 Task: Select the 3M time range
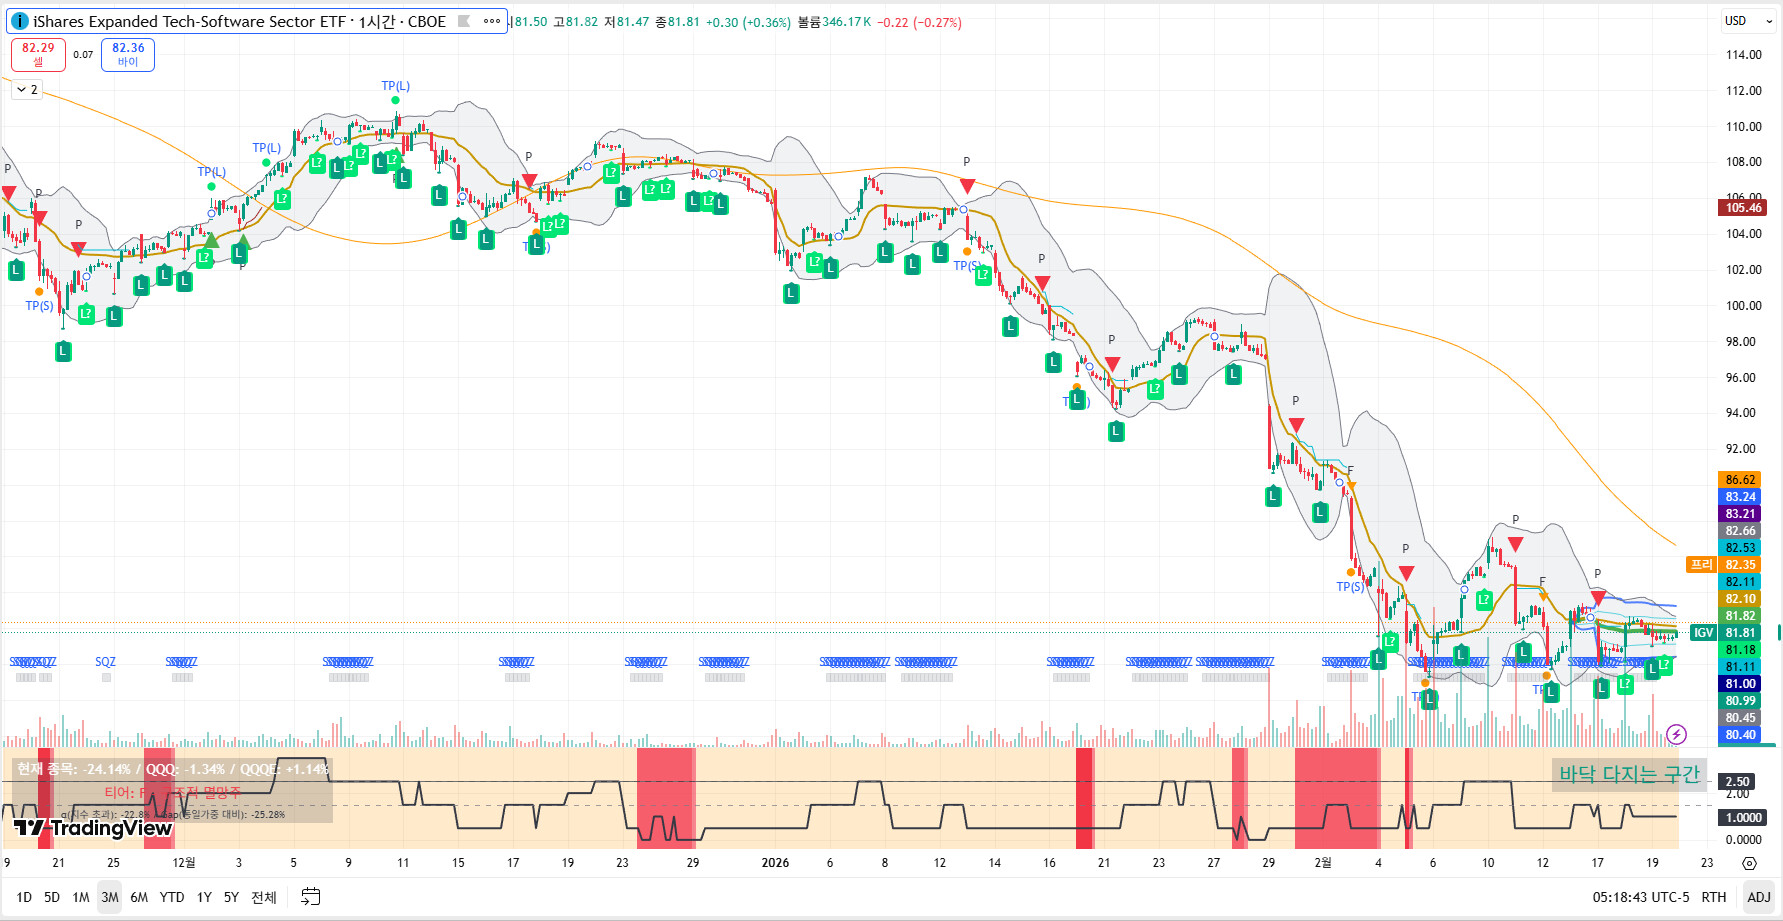pyautogui.click(x=110, y=897)
